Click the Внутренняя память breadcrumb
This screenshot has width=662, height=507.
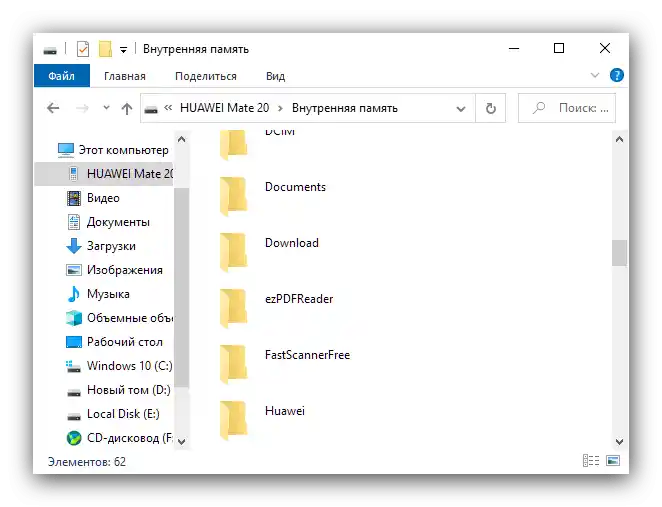[345, 108]
